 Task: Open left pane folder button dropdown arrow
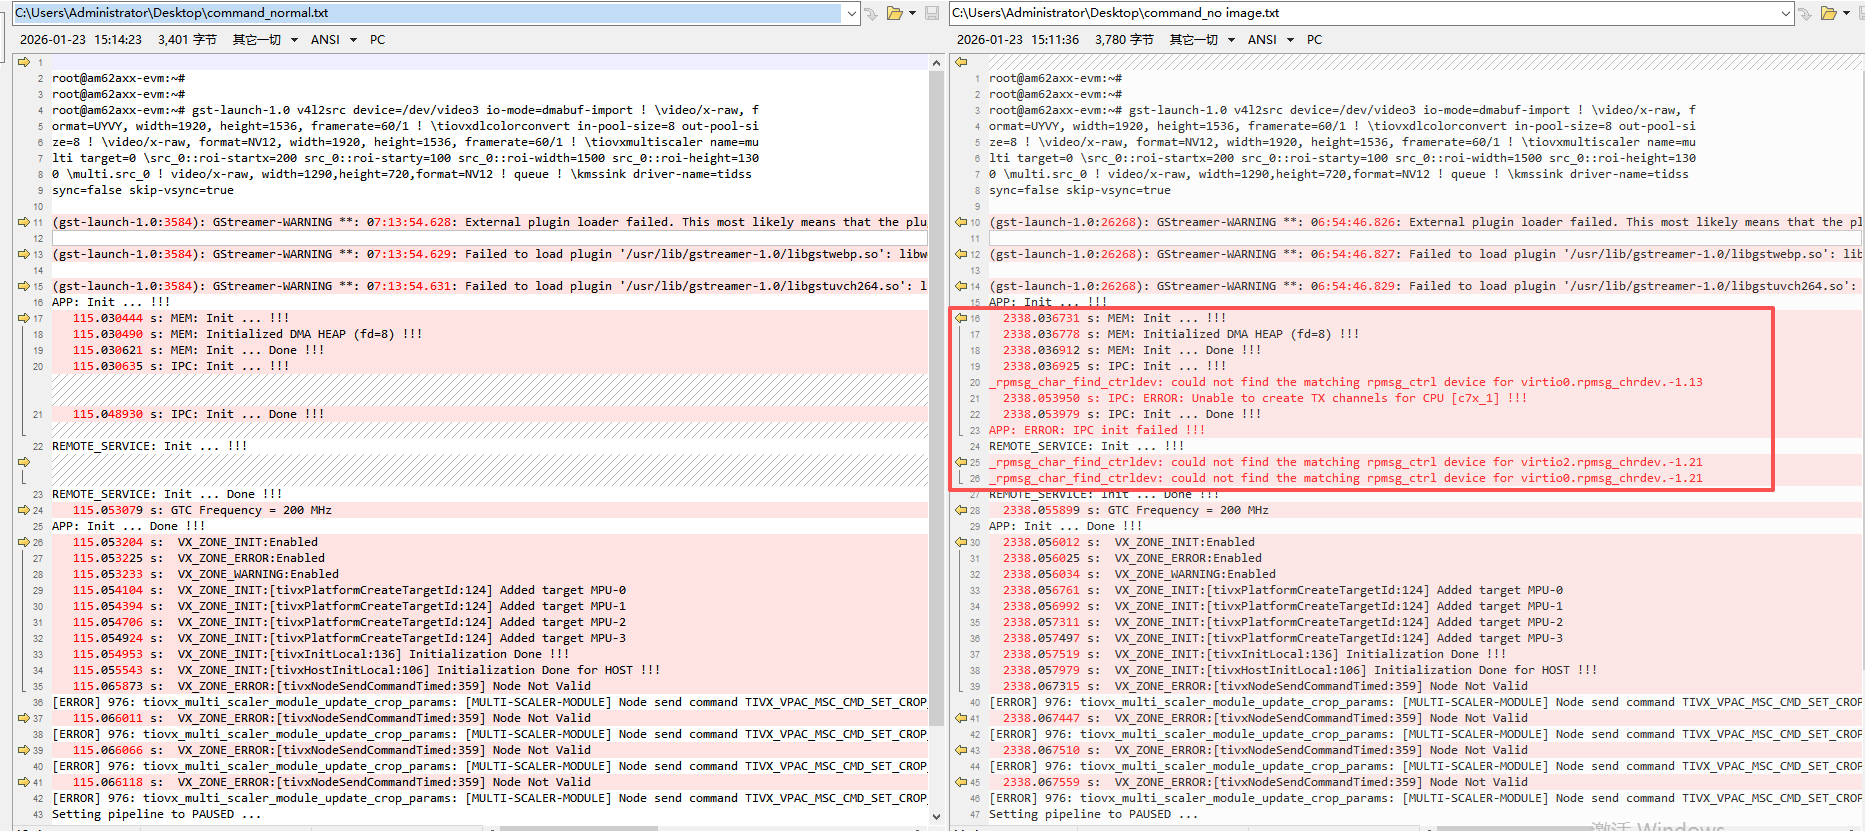[x=912, y=13]
